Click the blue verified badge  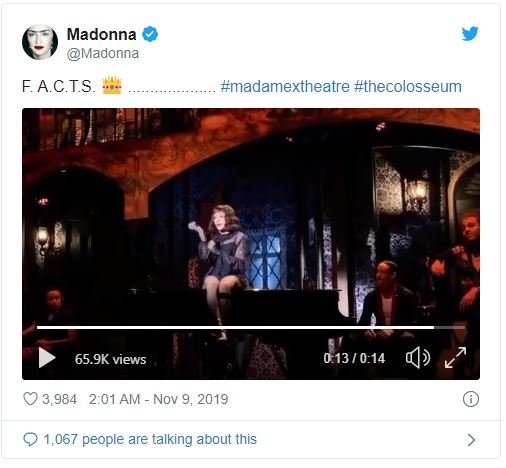[x=150, y=34]
